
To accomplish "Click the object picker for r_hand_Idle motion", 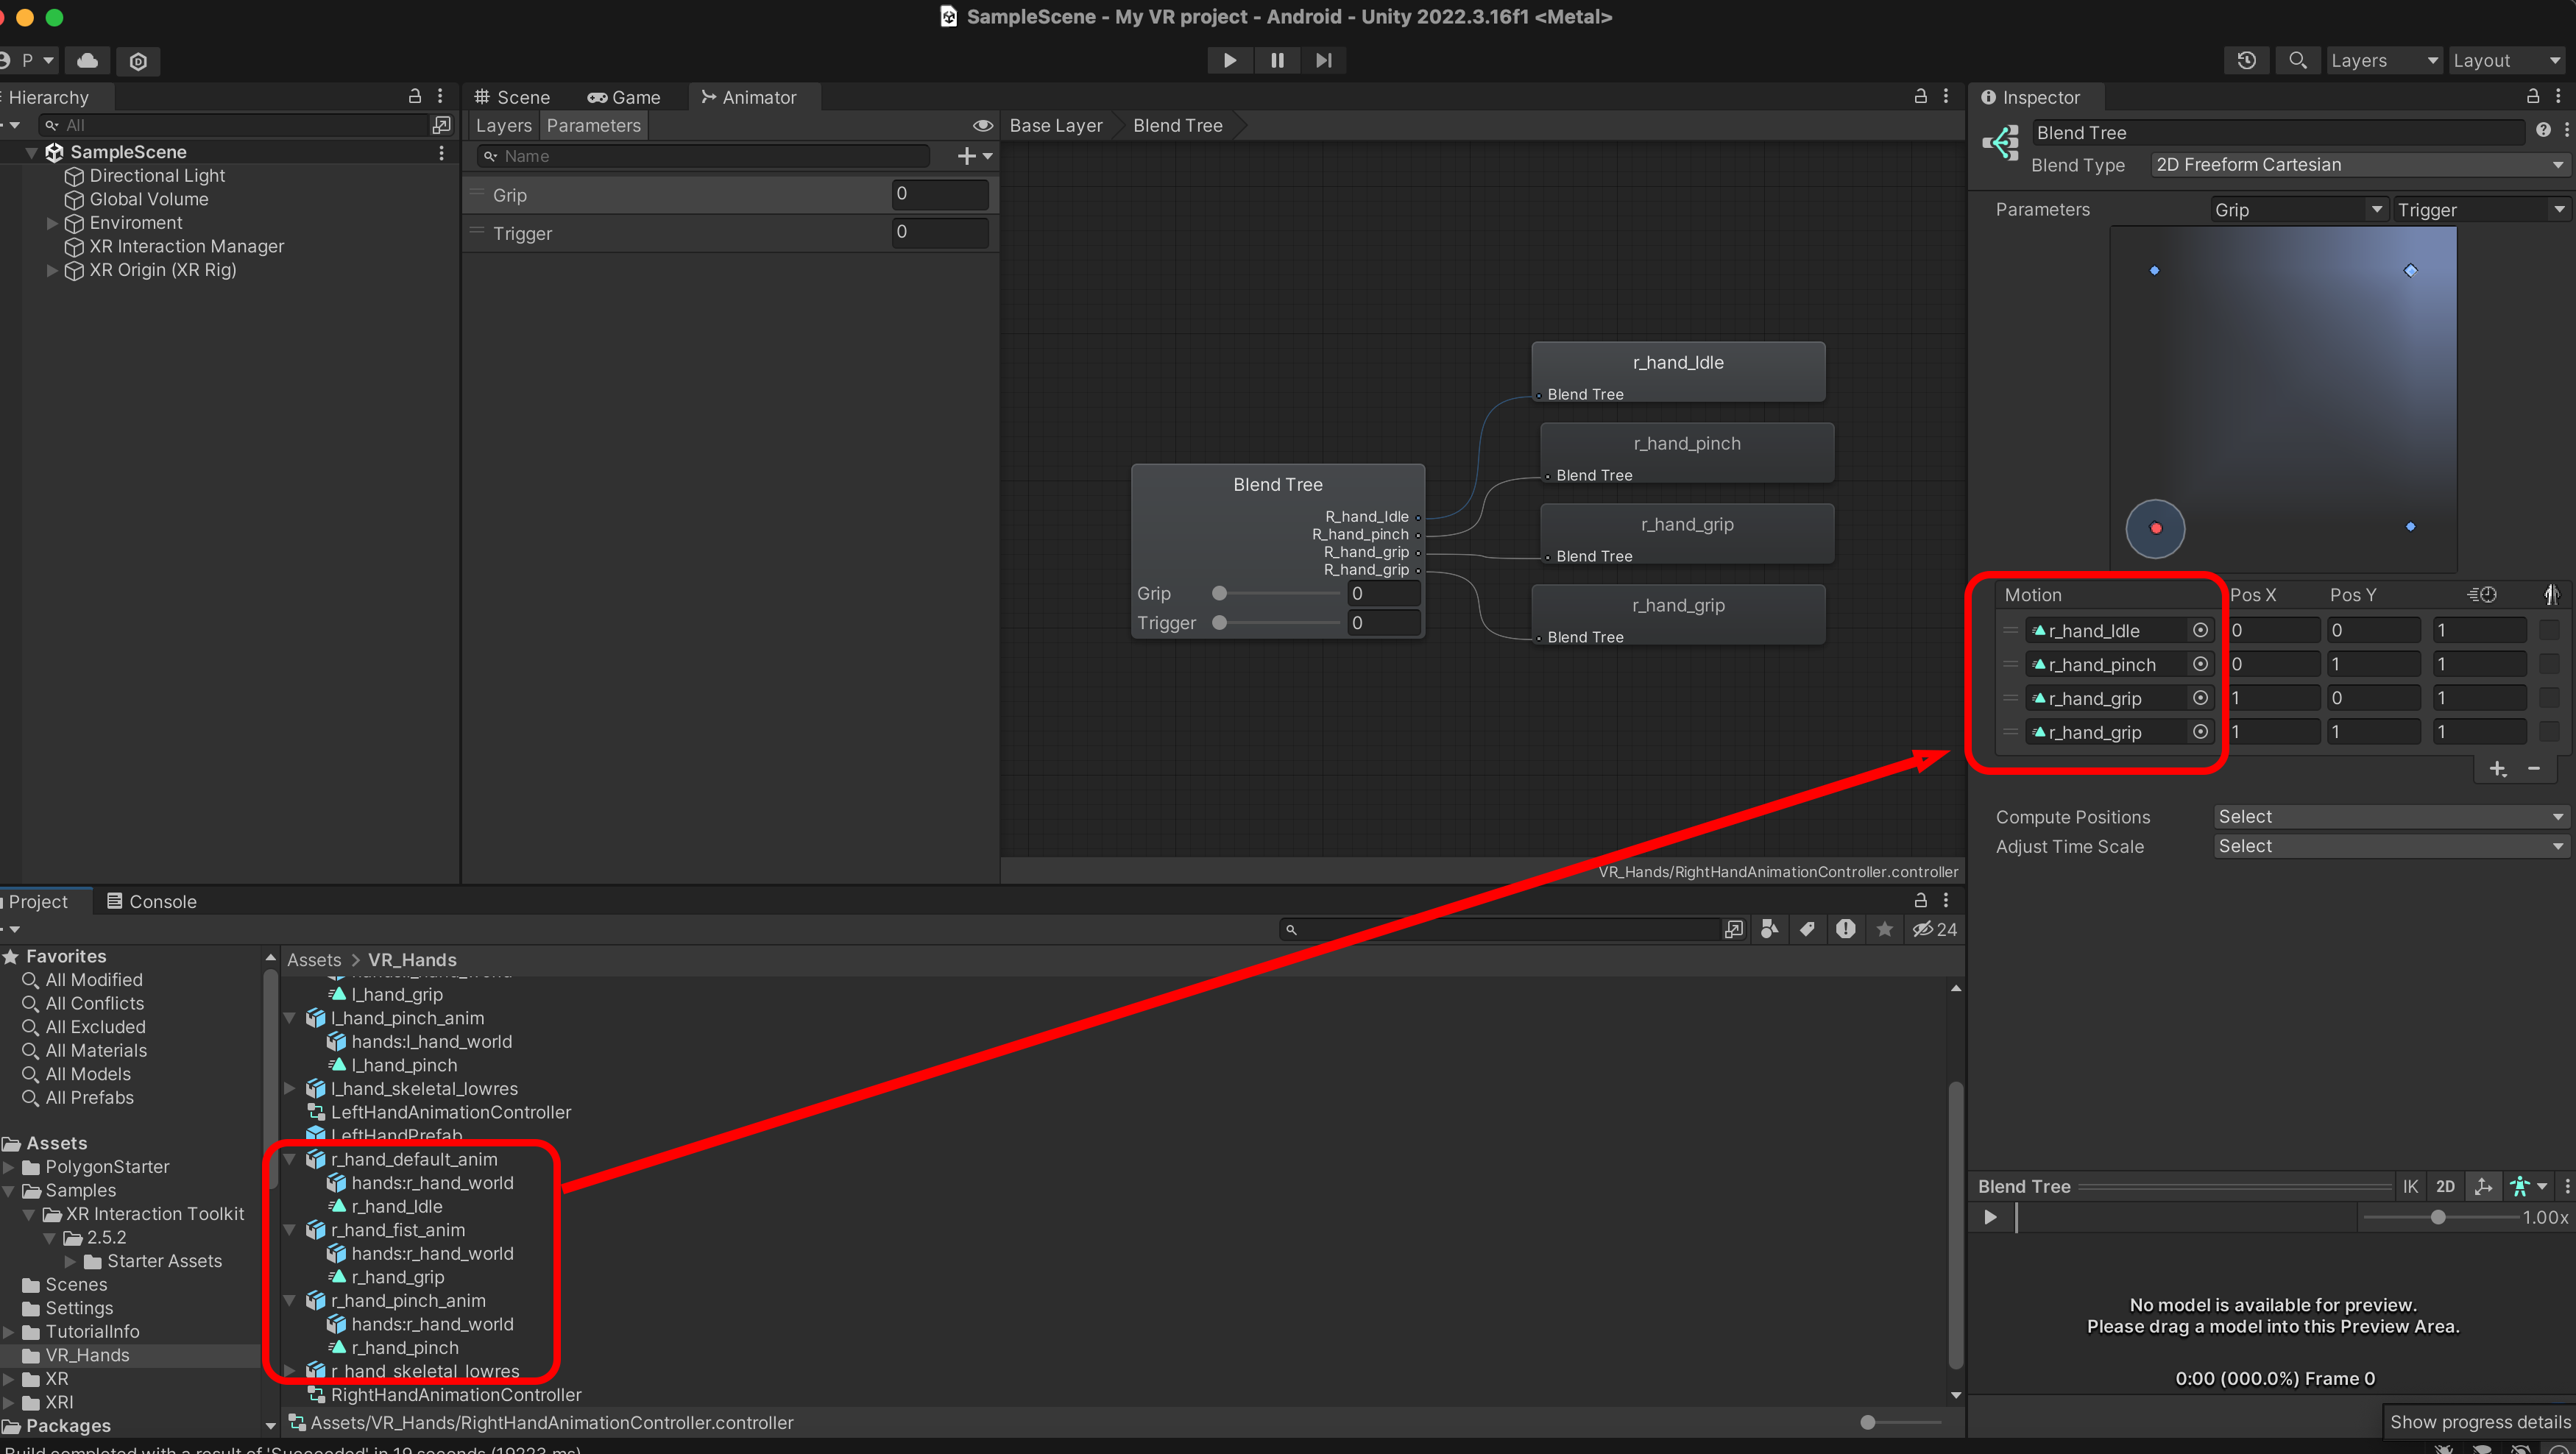I will tap(2200, 630).
